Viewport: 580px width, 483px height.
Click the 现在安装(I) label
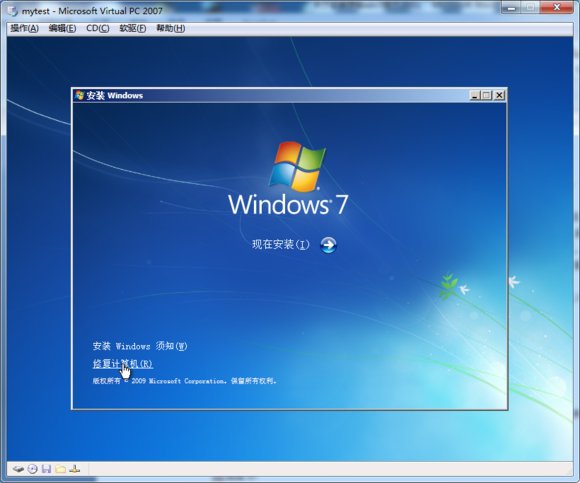(281, 244)
